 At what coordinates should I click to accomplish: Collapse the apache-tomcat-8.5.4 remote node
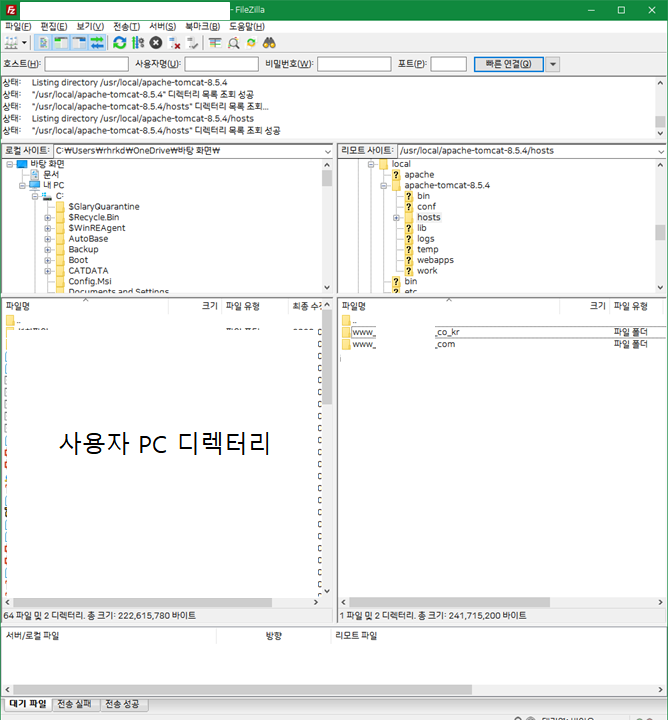pos(383,186)
